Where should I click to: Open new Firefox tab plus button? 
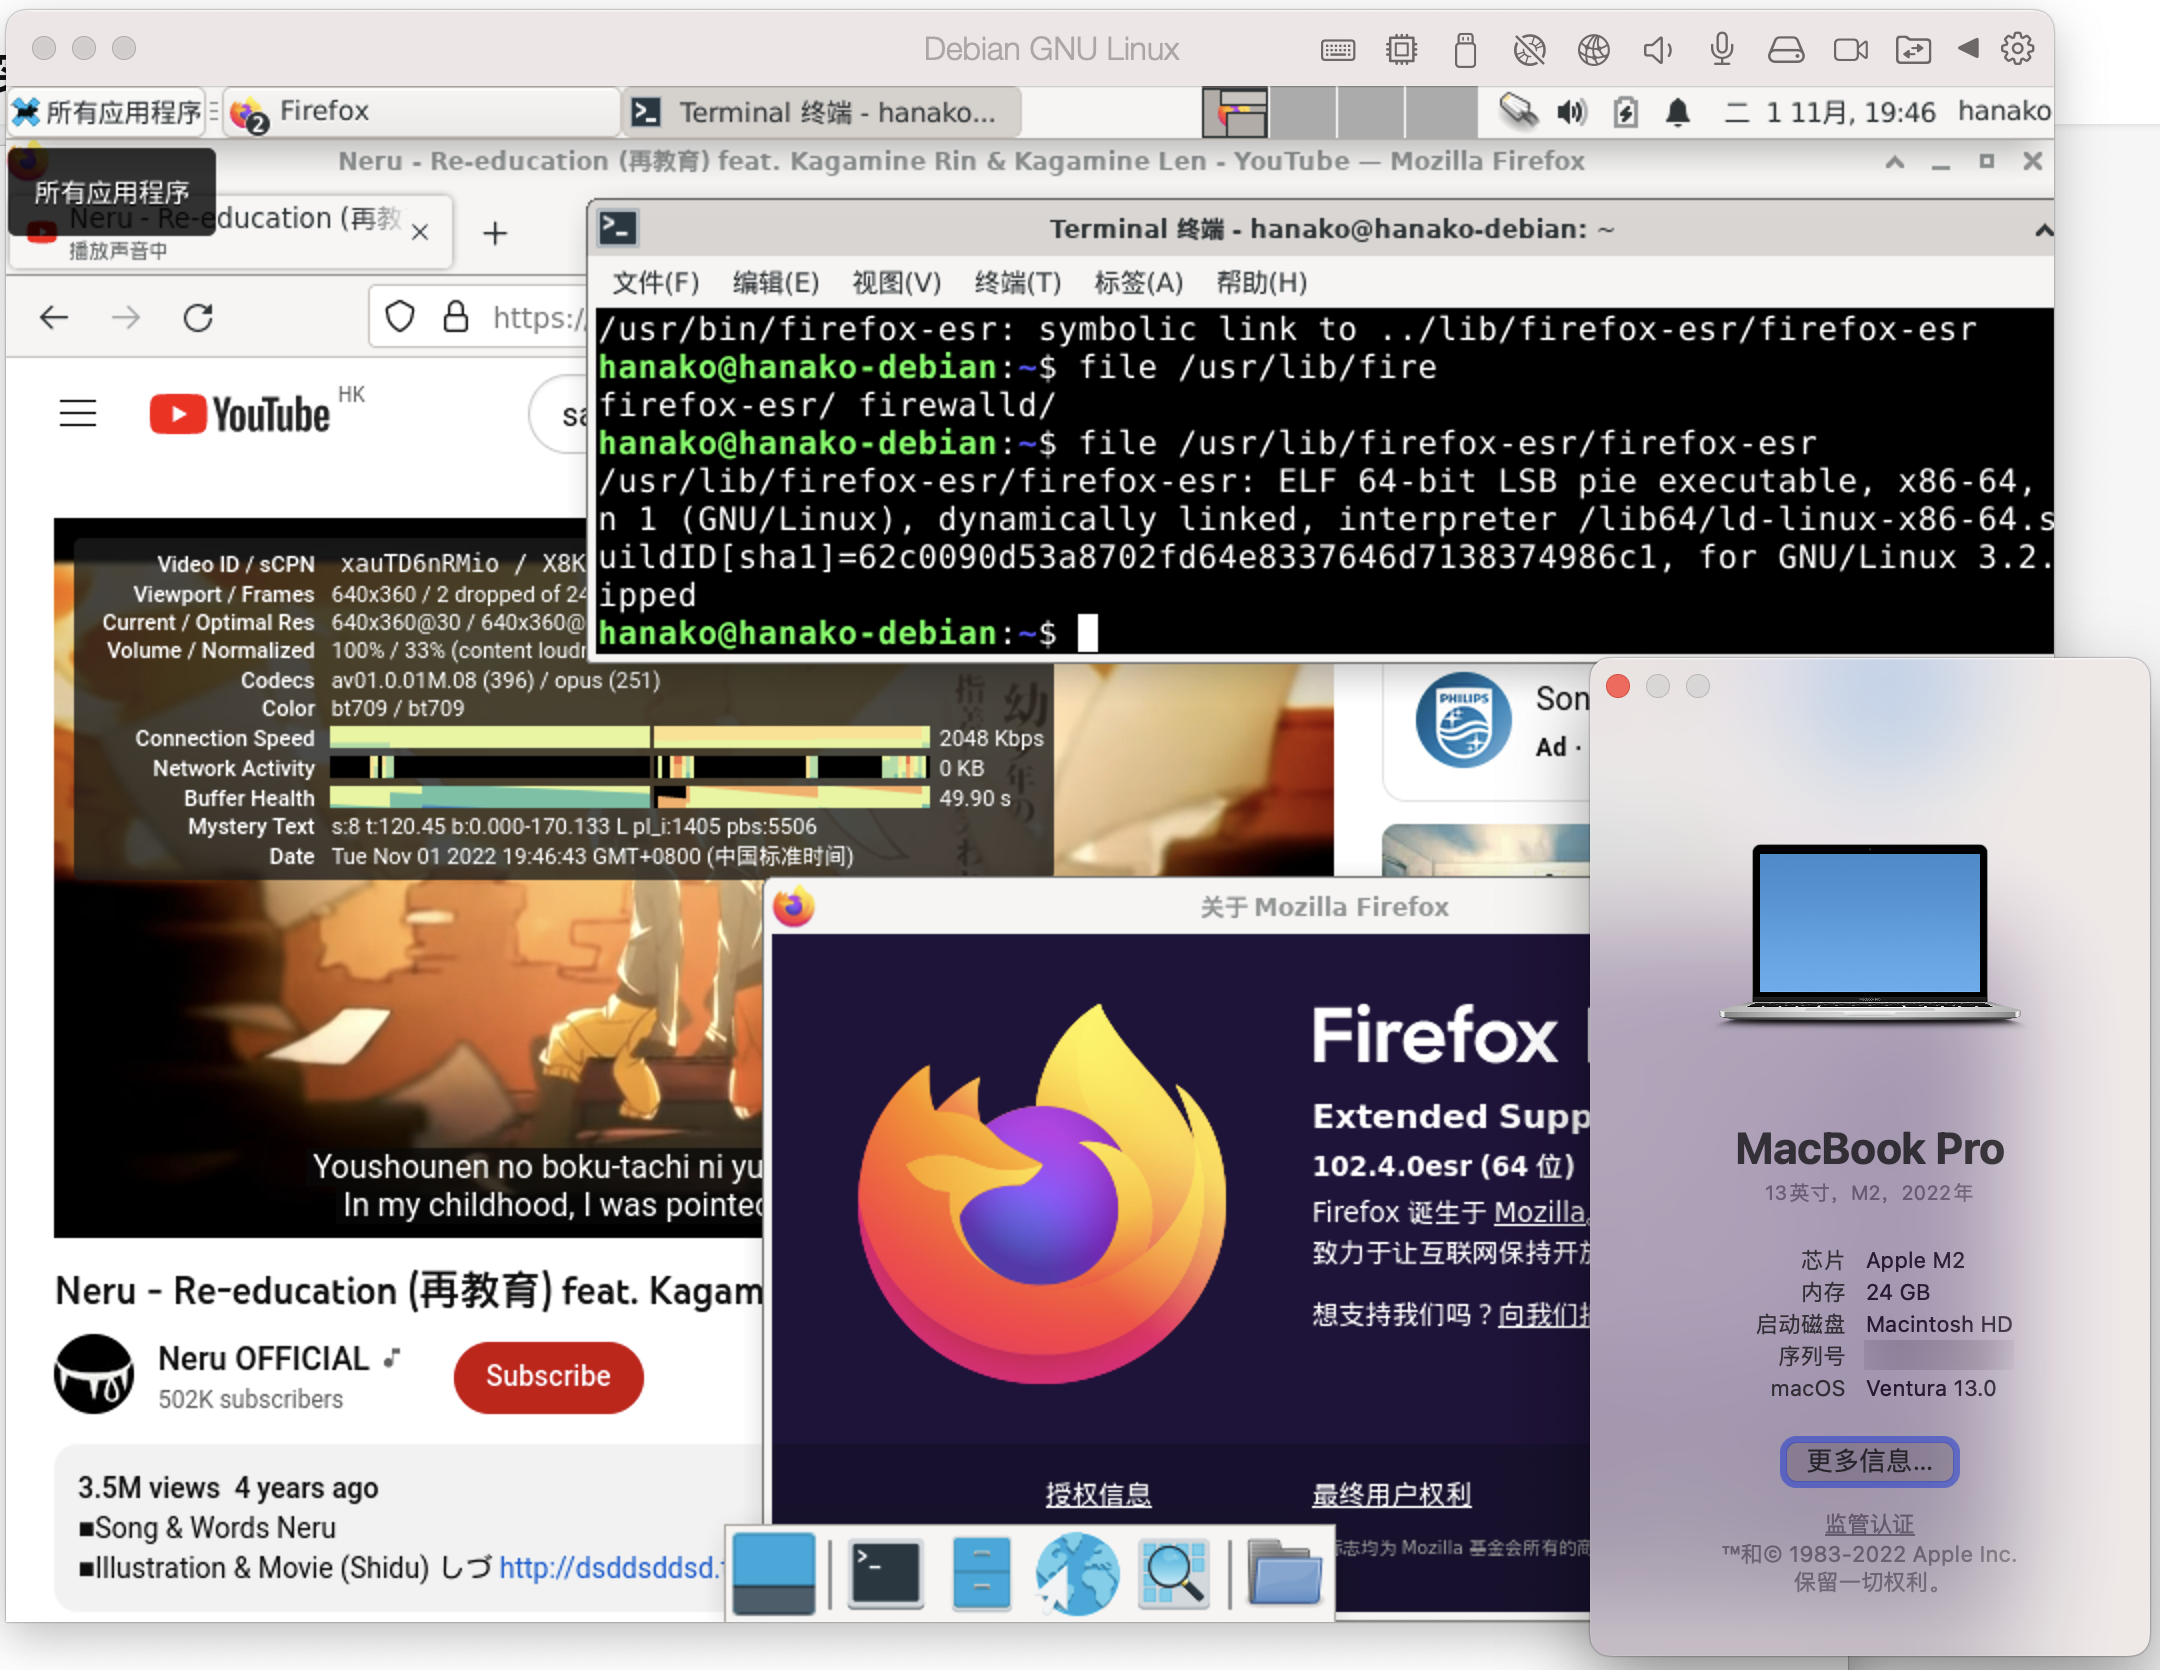point(495,234)
